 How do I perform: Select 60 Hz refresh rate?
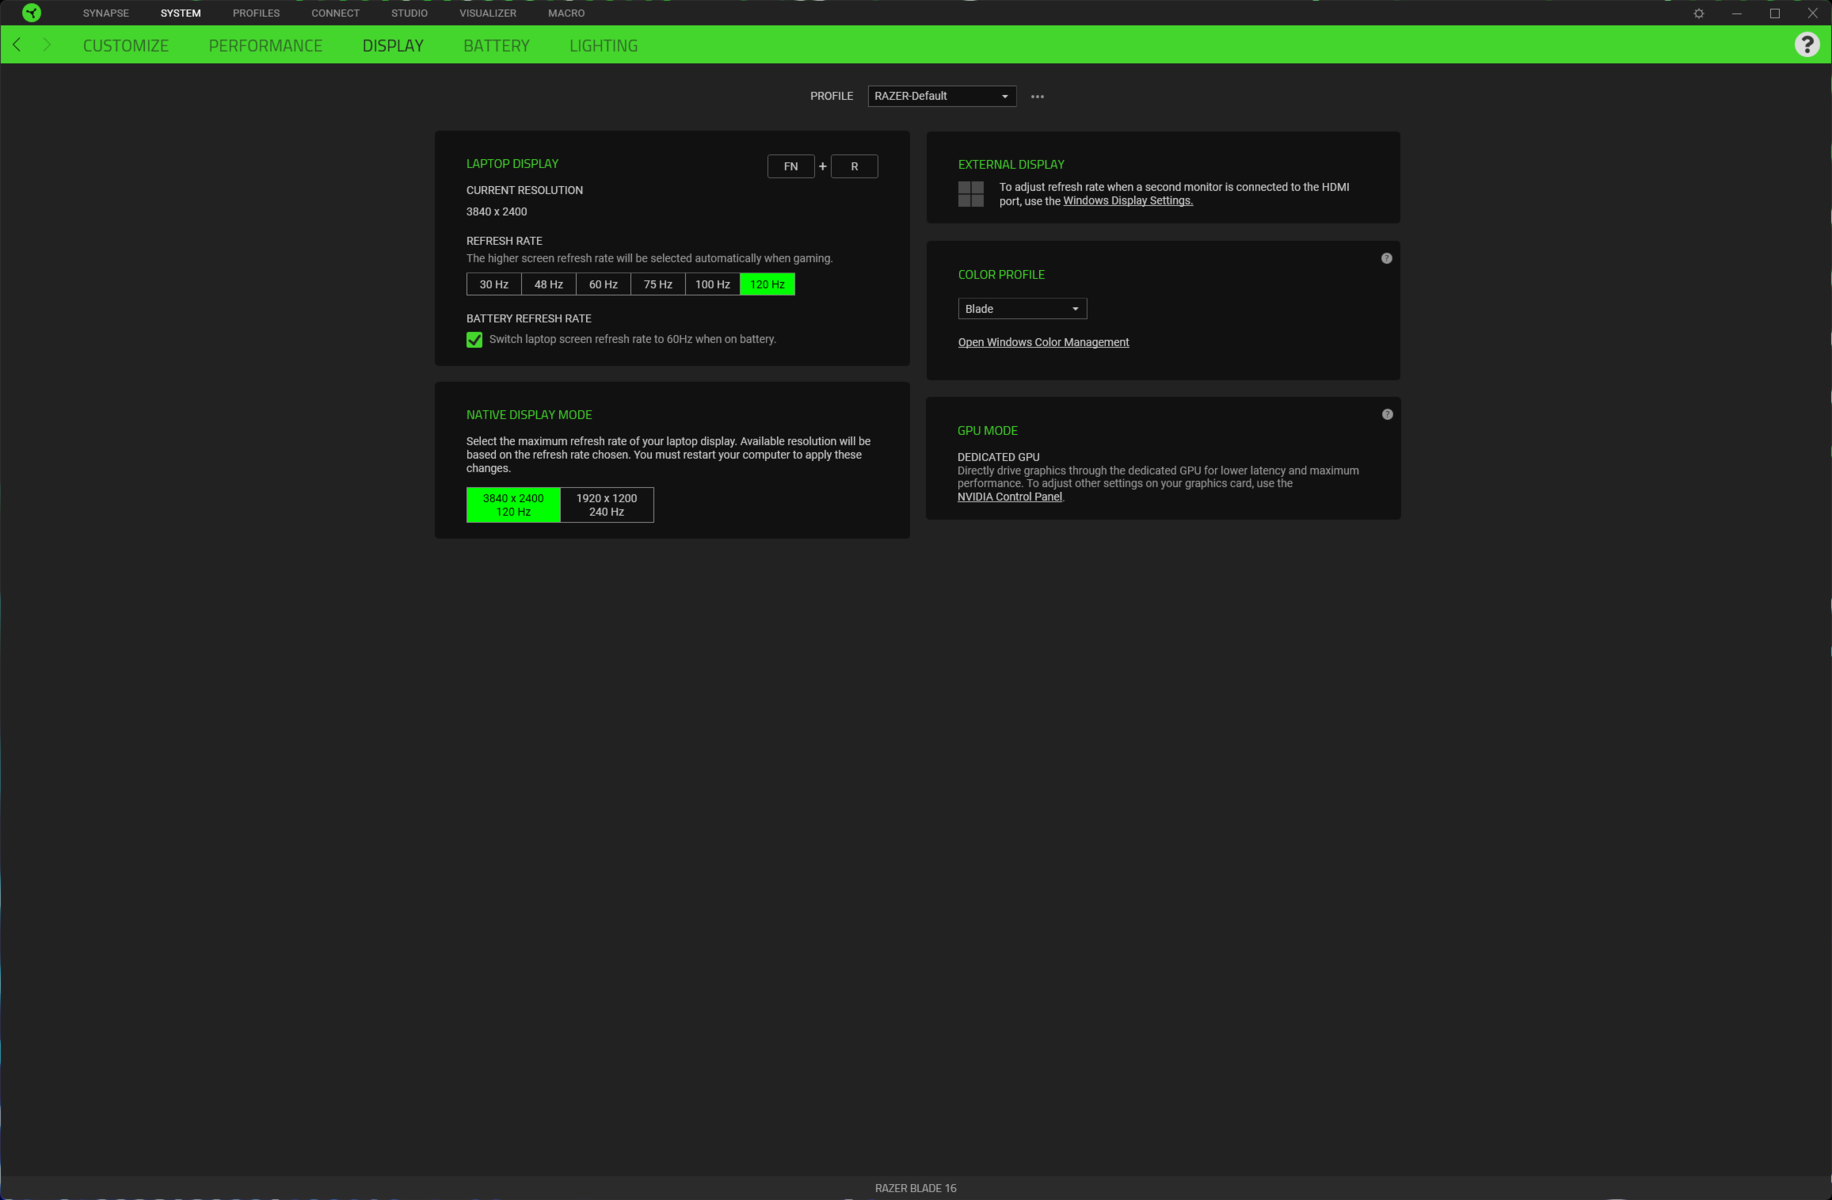603,285
